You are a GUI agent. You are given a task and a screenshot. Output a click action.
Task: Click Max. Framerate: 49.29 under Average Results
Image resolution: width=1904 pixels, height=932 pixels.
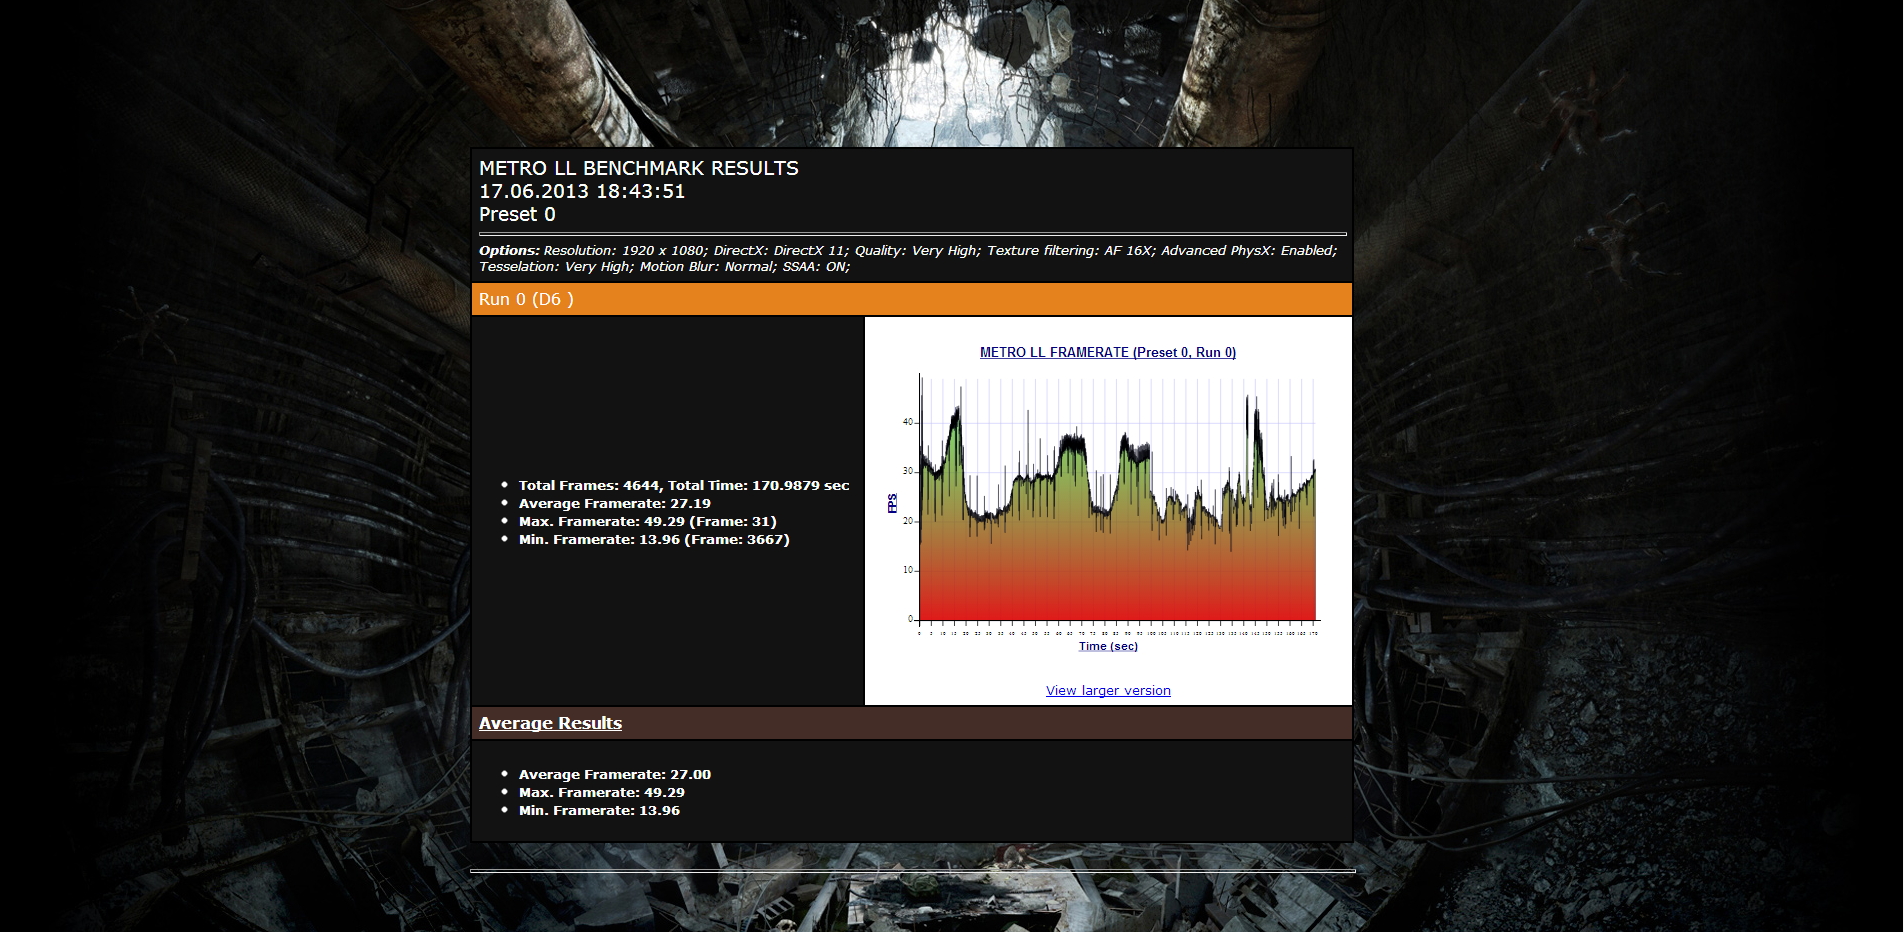[602, 792]
